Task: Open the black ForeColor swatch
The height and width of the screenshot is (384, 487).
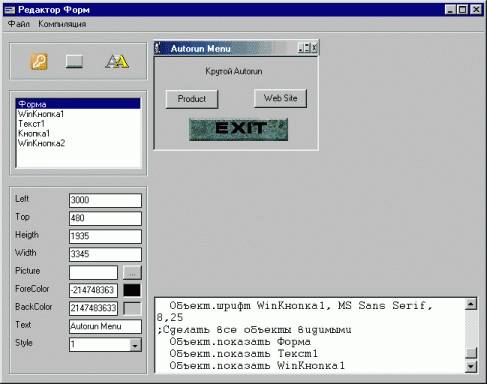Action: point(132,290)
